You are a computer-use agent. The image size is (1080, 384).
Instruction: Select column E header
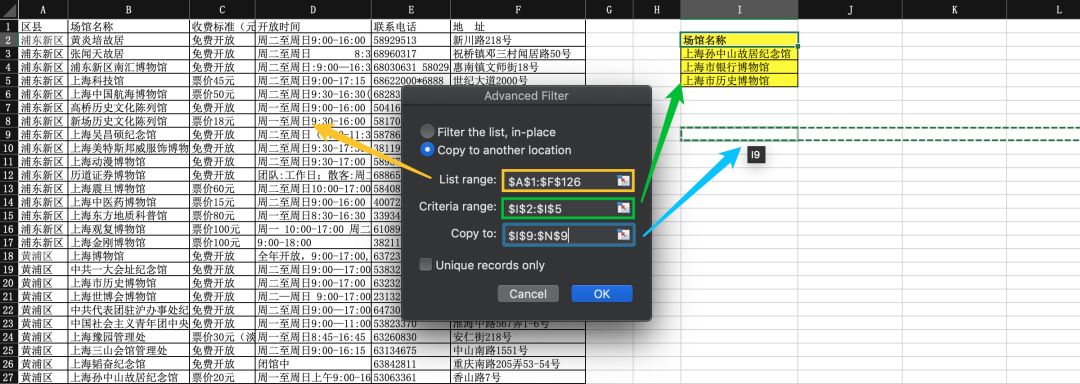[411, 10]
